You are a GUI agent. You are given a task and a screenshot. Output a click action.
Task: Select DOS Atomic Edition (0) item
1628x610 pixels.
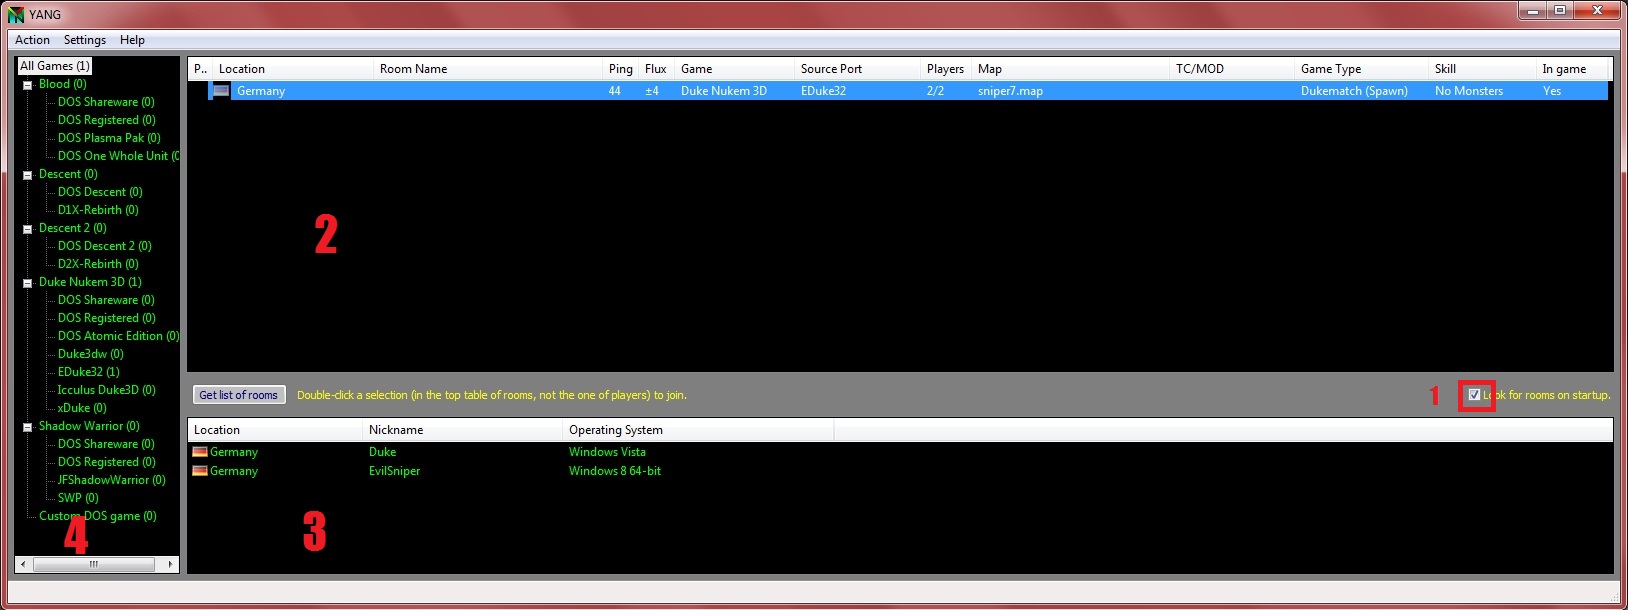[118, 336]
